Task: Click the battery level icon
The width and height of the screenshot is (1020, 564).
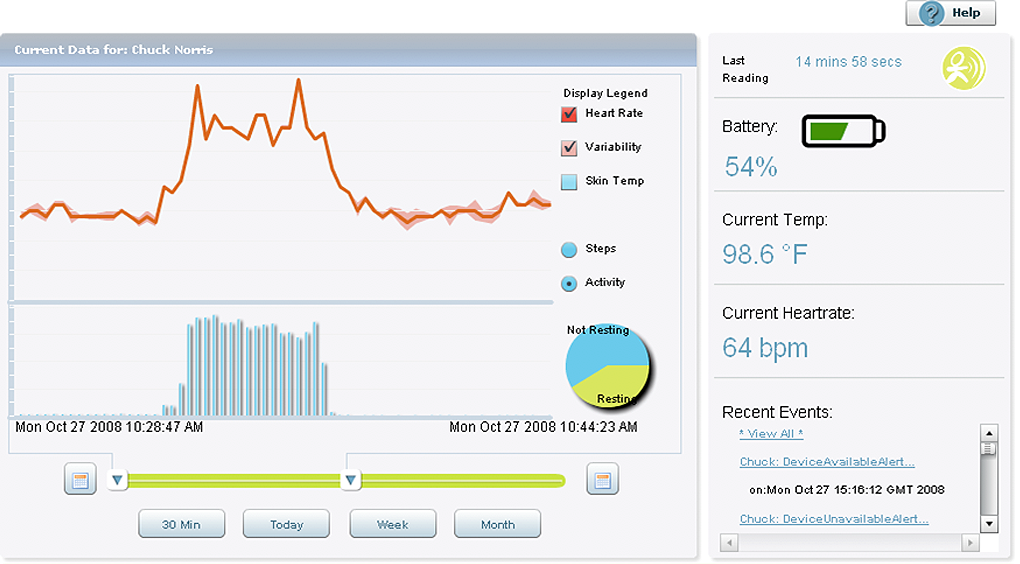Action: coord(843,131)
